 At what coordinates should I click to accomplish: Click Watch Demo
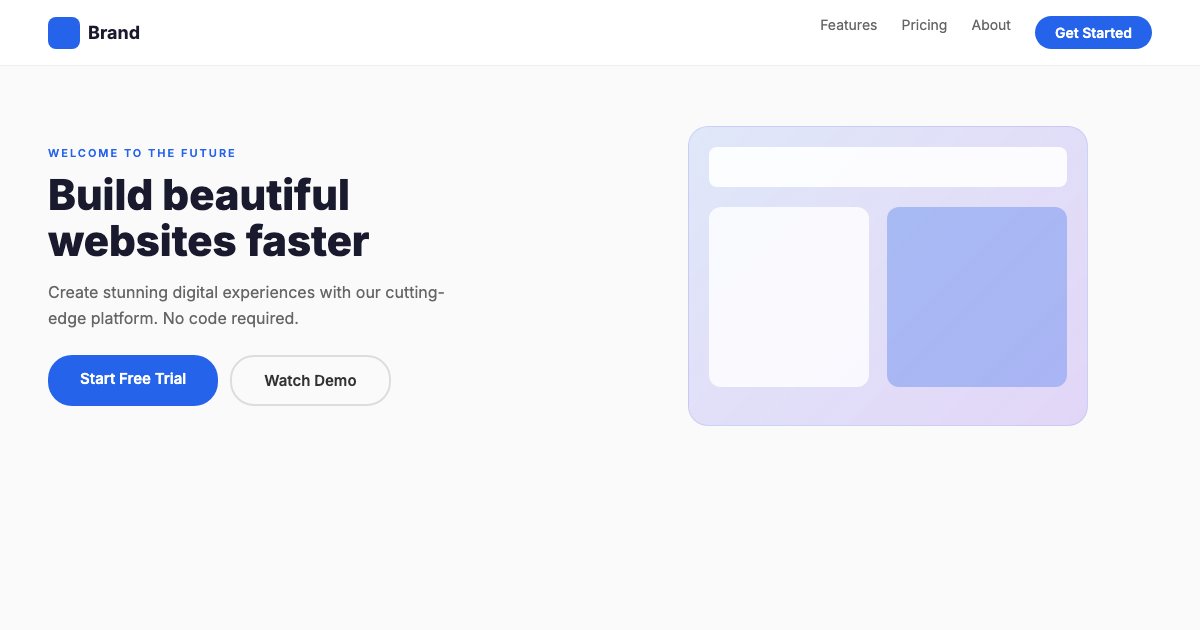tap(310, 380)
